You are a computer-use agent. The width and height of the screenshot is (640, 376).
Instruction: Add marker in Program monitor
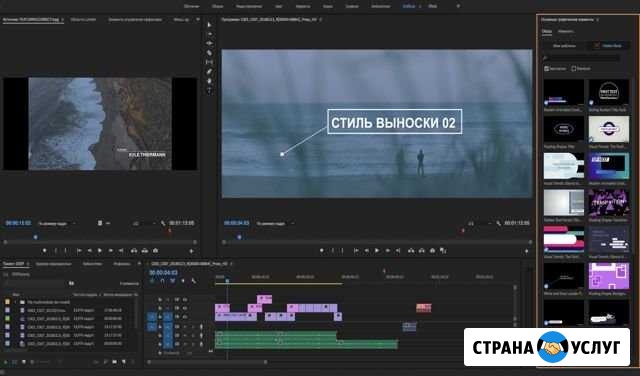tap(322, 251)
